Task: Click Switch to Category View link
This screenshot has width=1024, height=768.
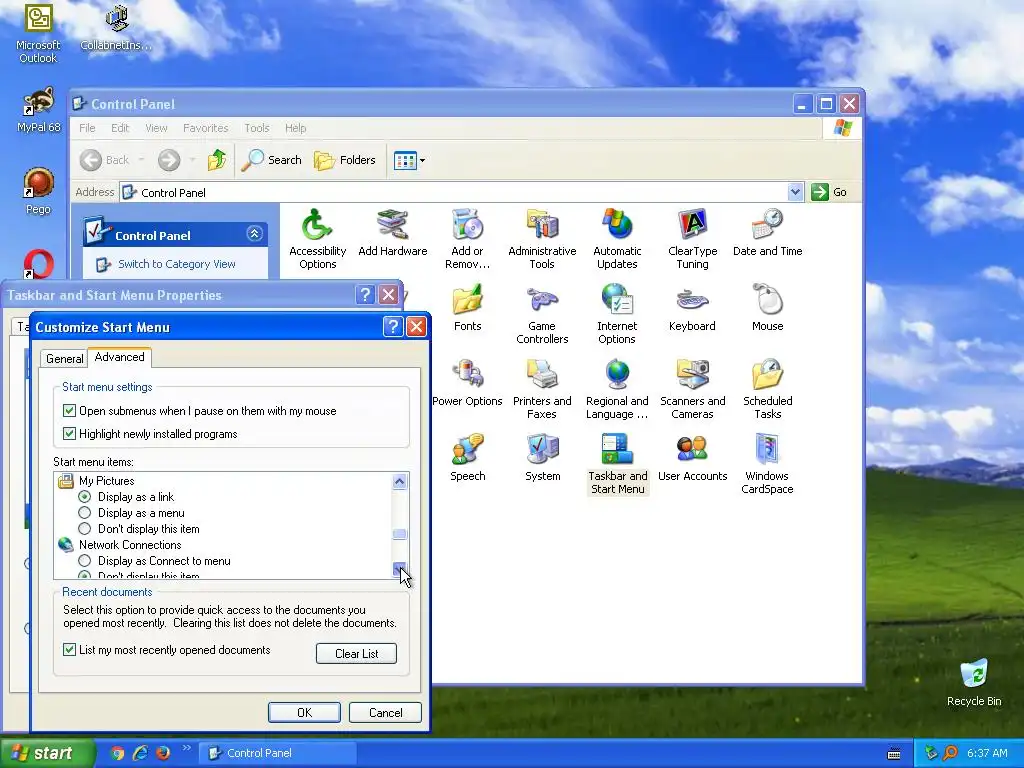Action: point(176,264)
